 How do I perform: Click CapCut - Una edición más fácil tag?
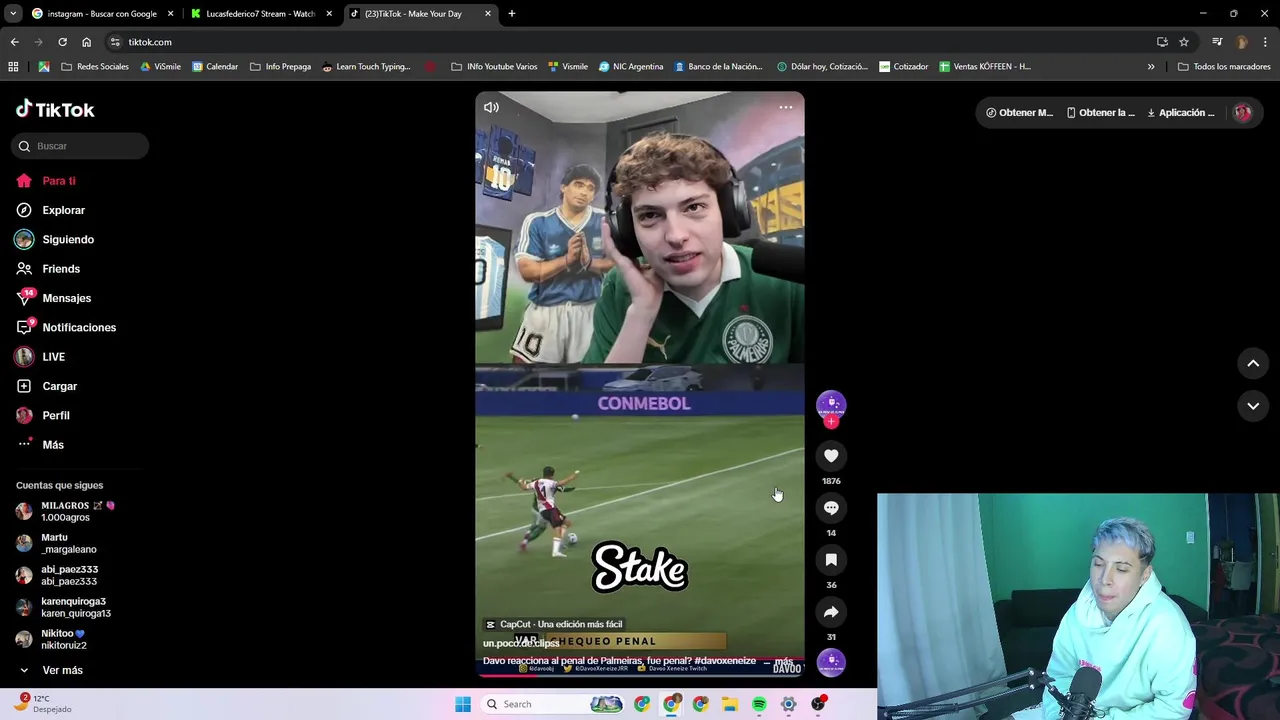554,624
